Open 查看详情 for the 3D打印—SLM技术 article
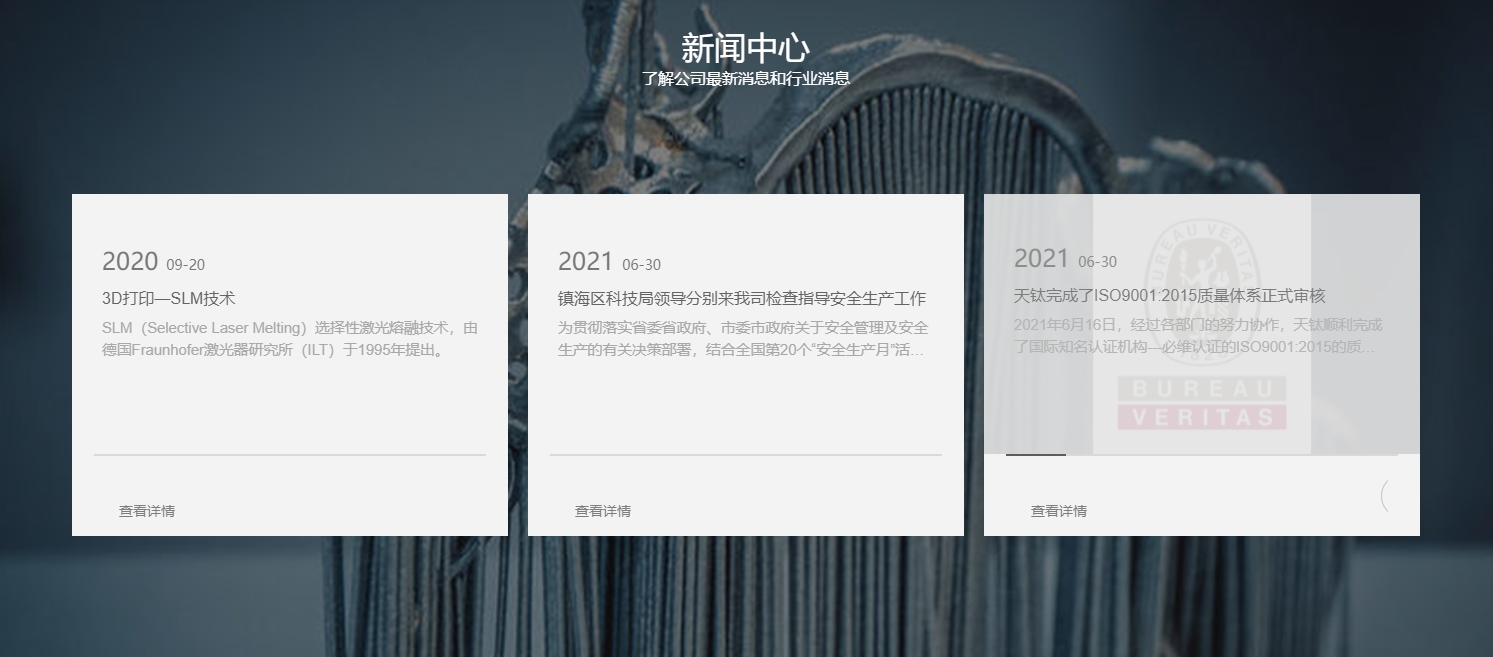This screenshot has width=1493, height=657. coord(147,511)
